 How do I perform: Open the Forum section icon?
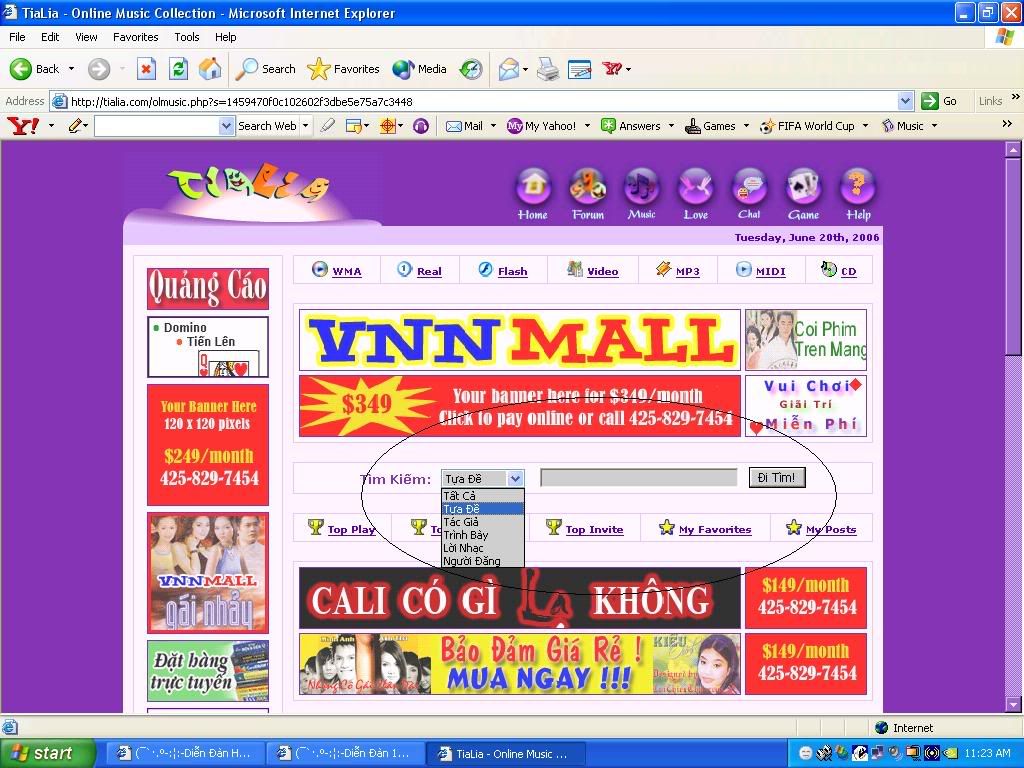tap(588, 187)
